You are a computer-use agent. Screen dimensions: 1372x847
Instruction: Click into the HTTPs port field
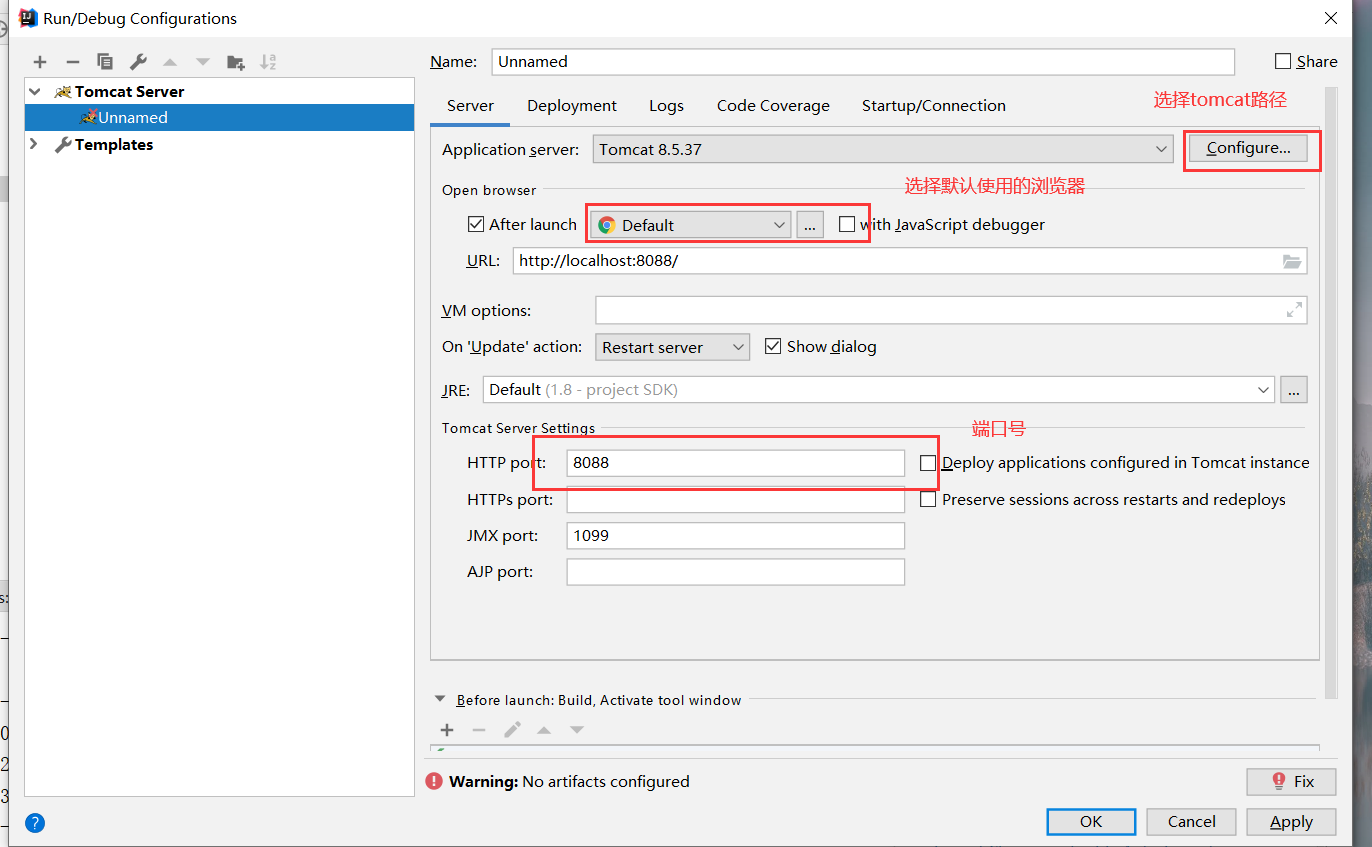(736, 499)
